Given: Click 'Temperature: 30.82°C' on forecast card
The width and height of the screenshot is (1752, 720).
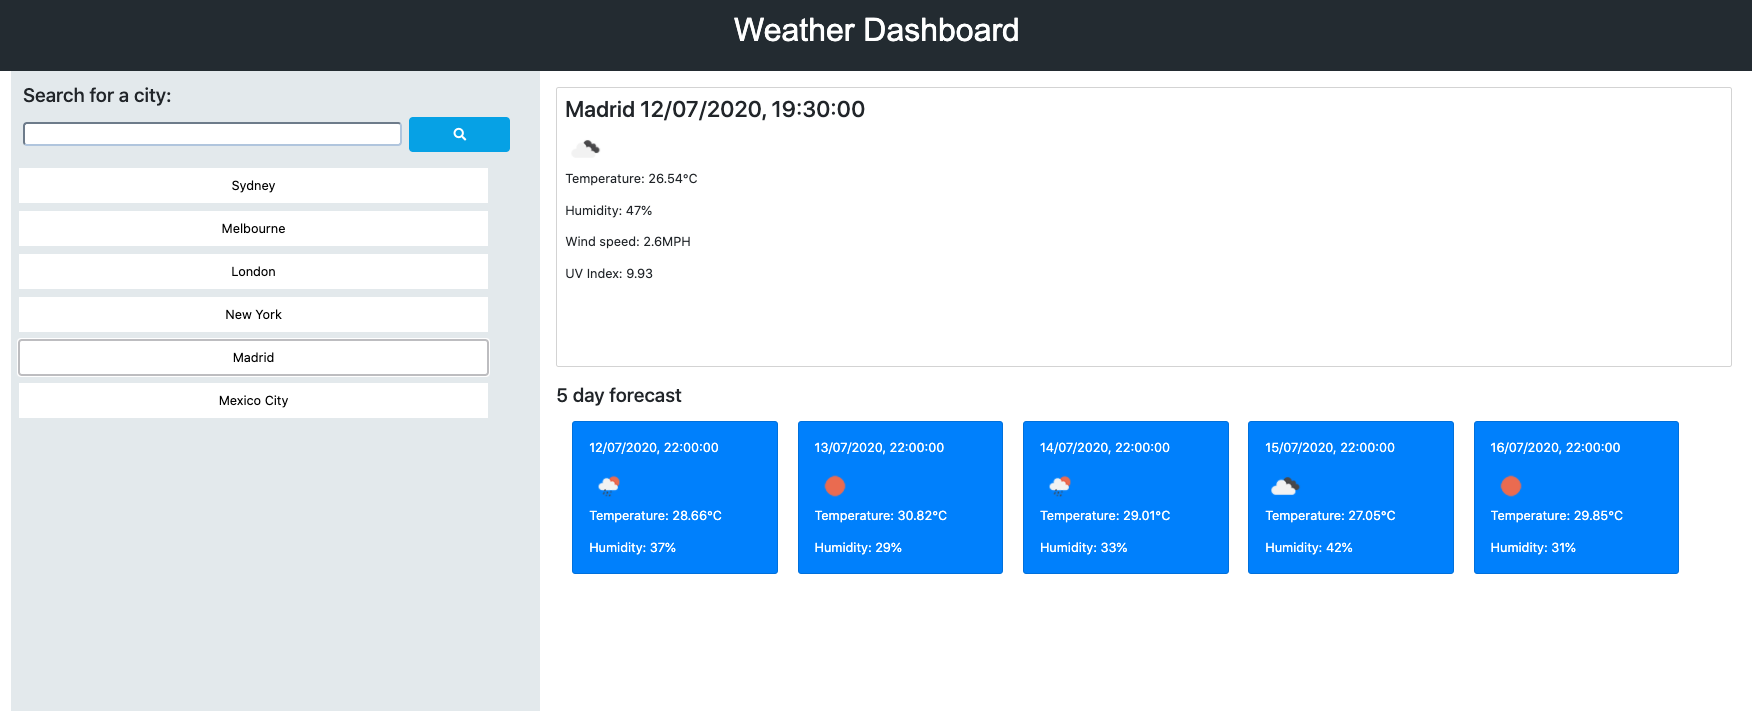Looking at the screenshot, I should 880,516.
